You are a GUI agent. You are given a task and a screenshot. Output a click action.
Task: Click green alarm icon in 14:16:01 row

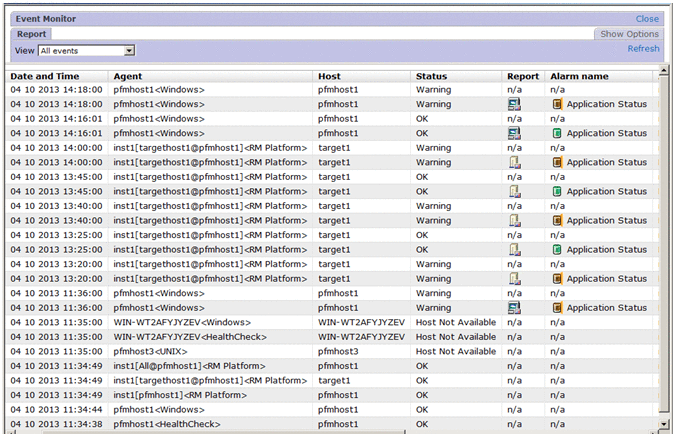558,133
